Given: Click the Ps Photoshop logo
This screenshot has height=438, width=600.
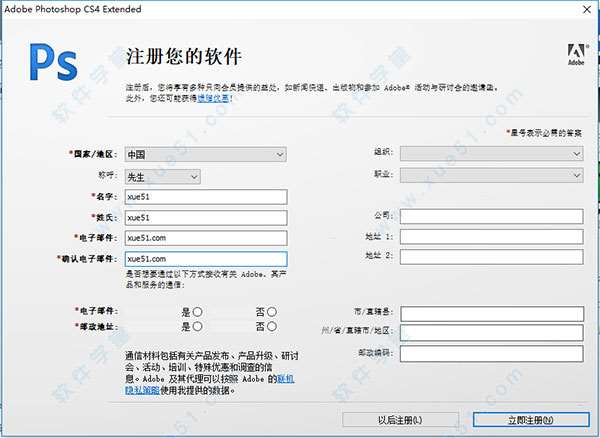Looking at the screenshot, I should click(54, 62).
